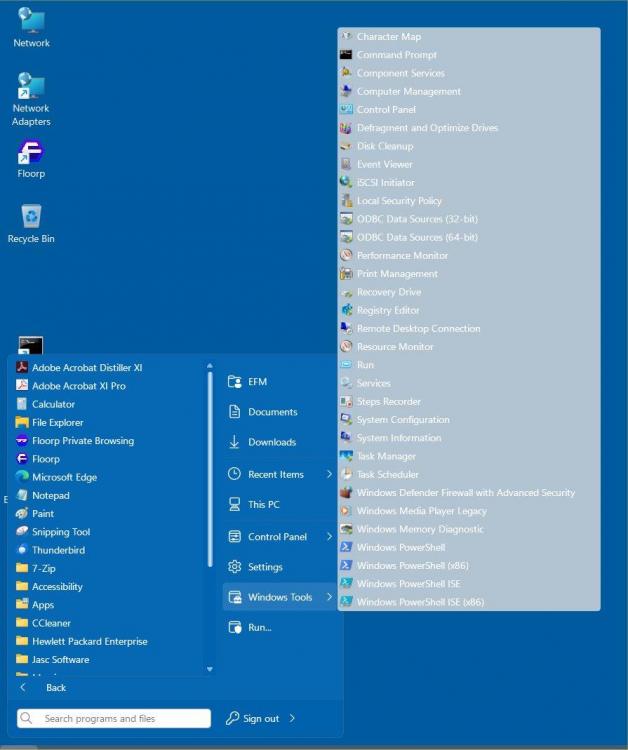Launch Adobe Acrobat XI Pro from the list
628x750 pixels.
point(78,386)
